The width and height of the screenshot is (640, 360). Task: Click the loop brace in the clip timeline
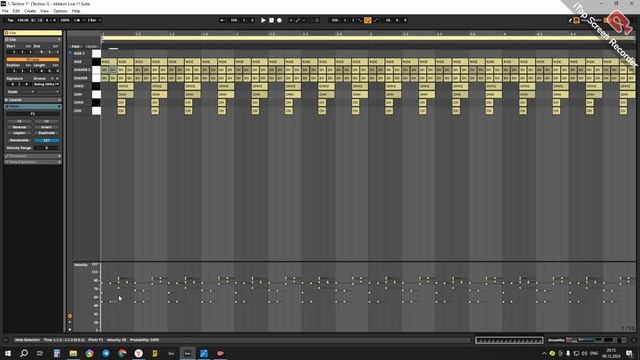click(369, 38)
